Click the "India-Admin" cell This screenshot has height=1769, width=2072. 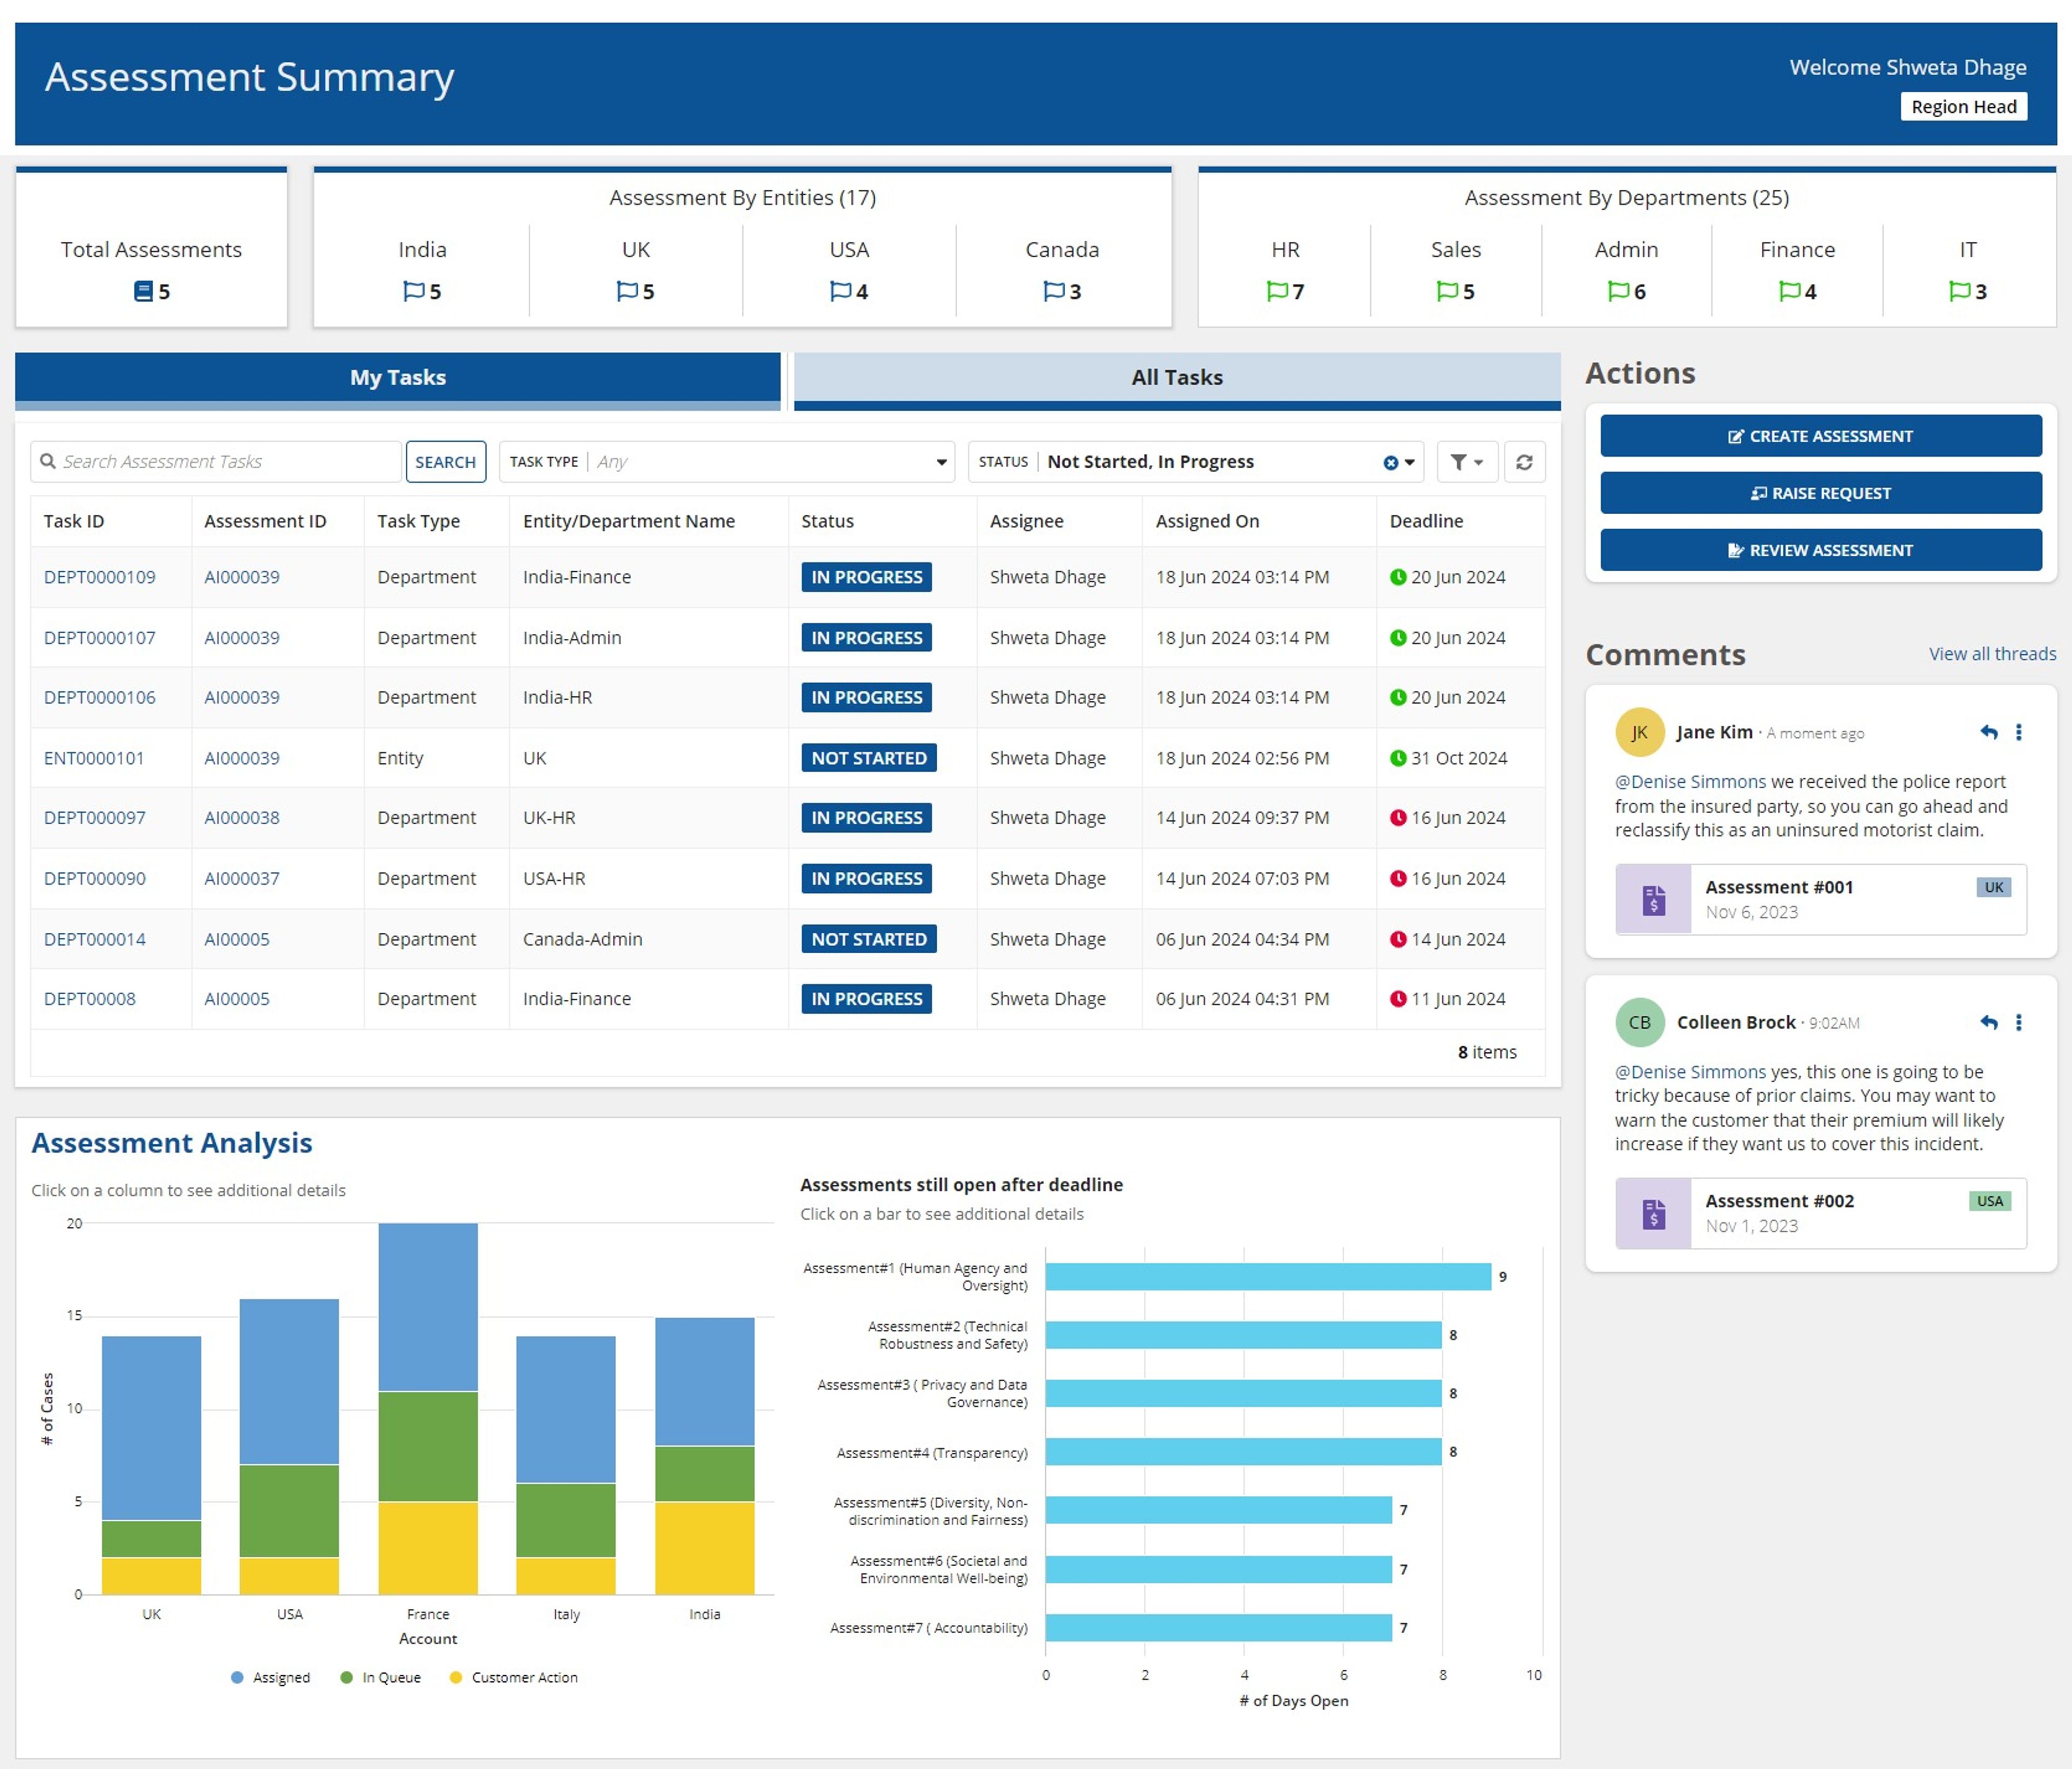[572, 638]
